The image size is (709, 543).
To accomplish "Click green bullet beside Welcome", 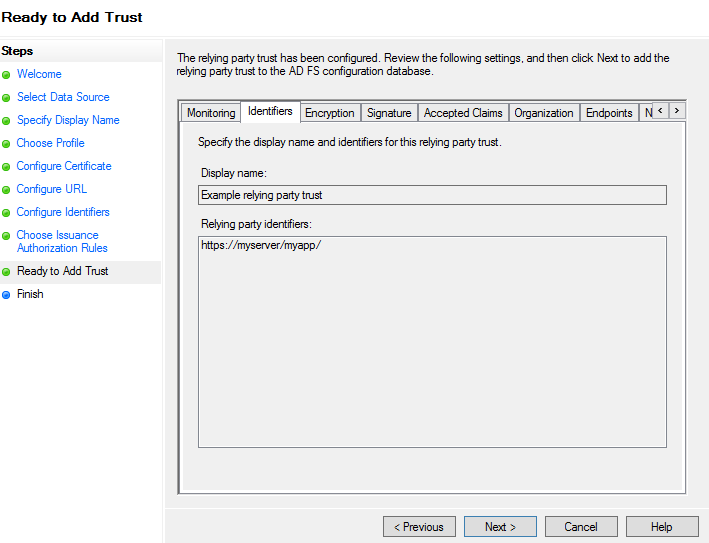I will coord(6,75).
